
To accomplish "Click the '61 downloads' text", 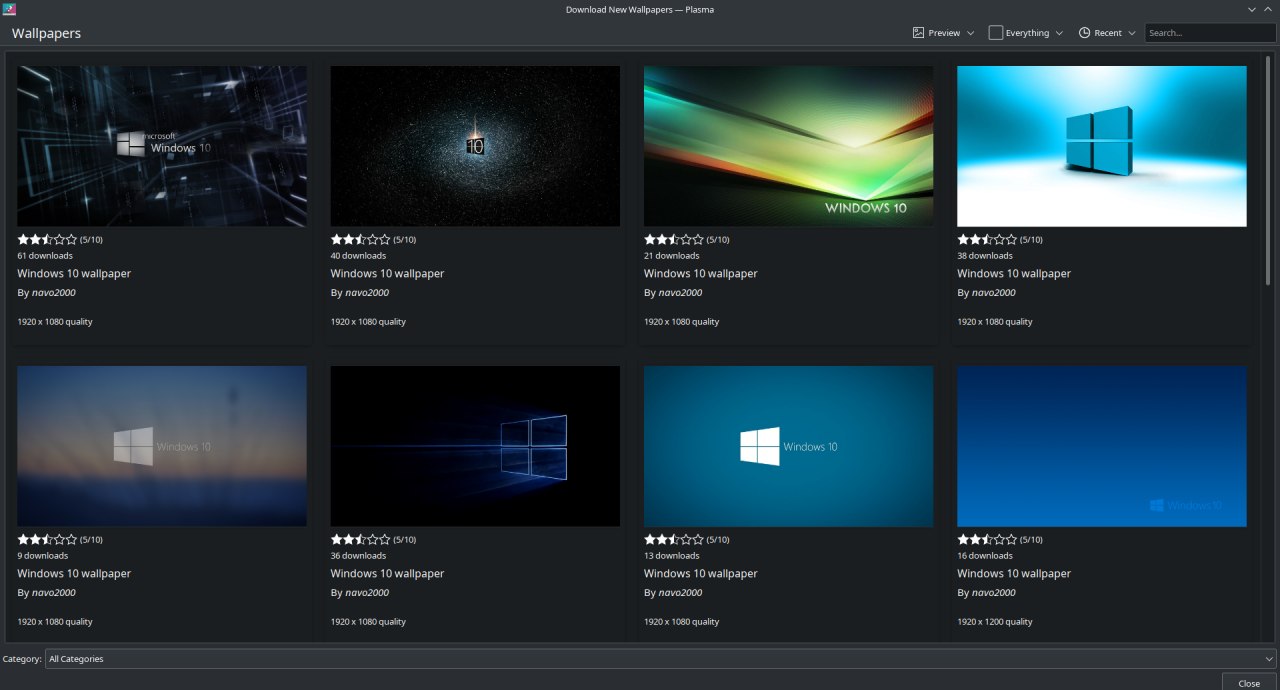I will 45,256.
